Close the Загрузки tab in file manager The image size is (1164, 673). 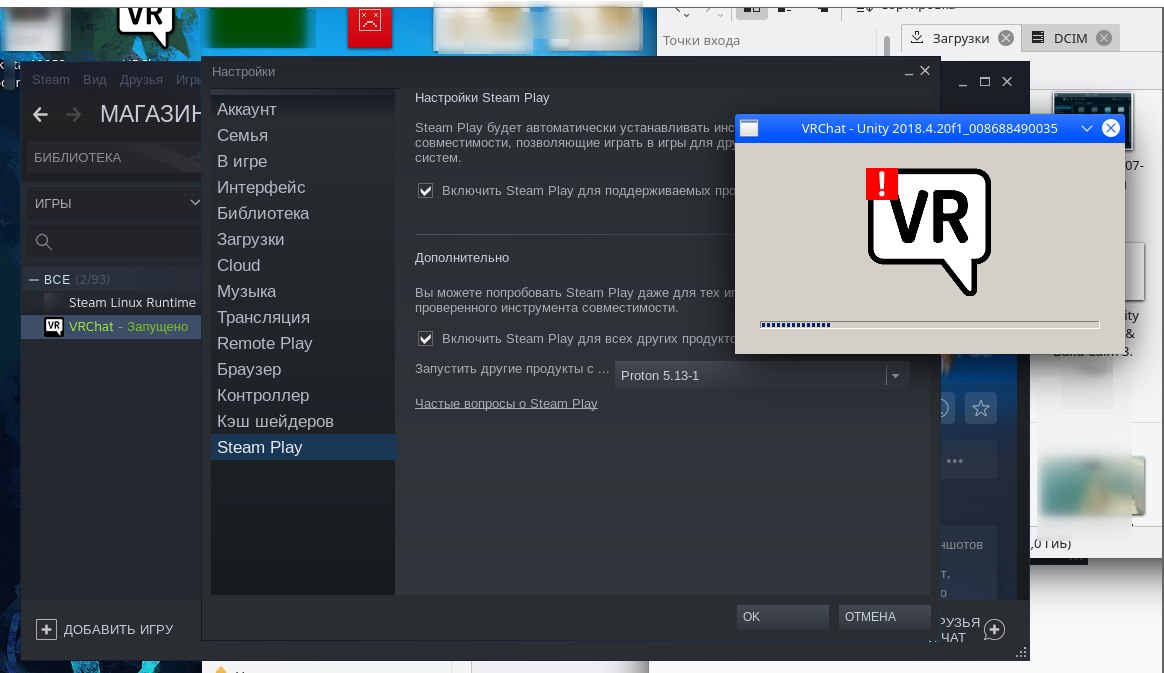1006,38
